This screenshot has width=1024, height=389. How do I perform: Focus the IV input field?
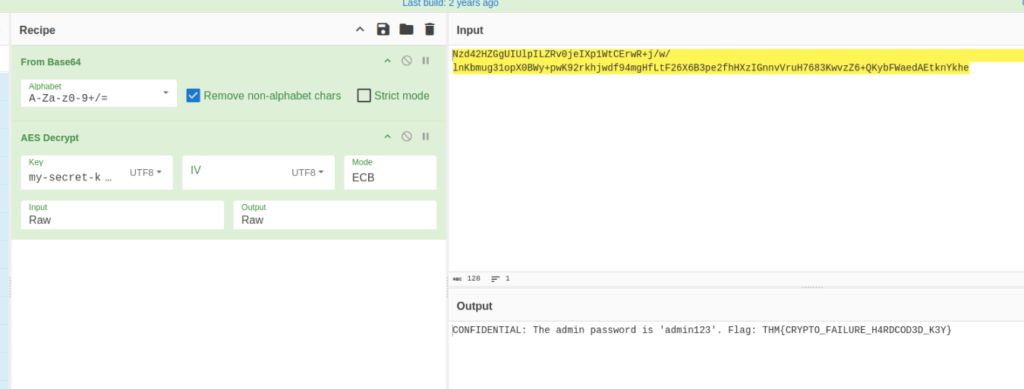pyautogui.click(x=235, y=172)
